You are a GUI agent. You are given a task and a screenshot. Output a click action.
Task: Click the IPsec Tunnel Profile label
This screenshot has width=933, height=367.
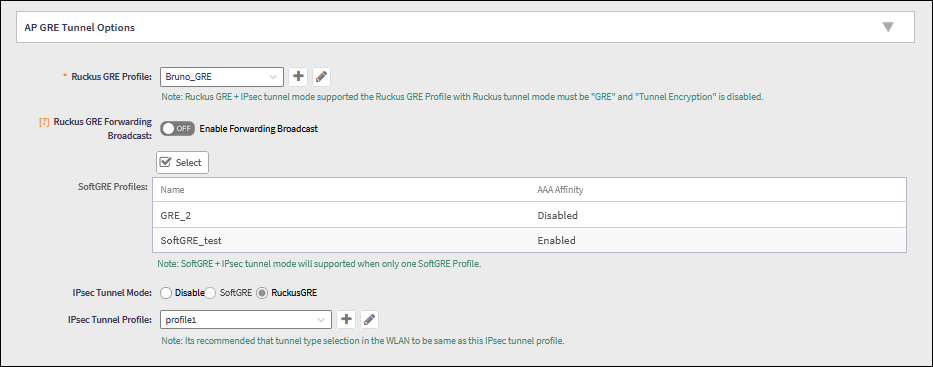pyautogui.click(x=109, y=319)
